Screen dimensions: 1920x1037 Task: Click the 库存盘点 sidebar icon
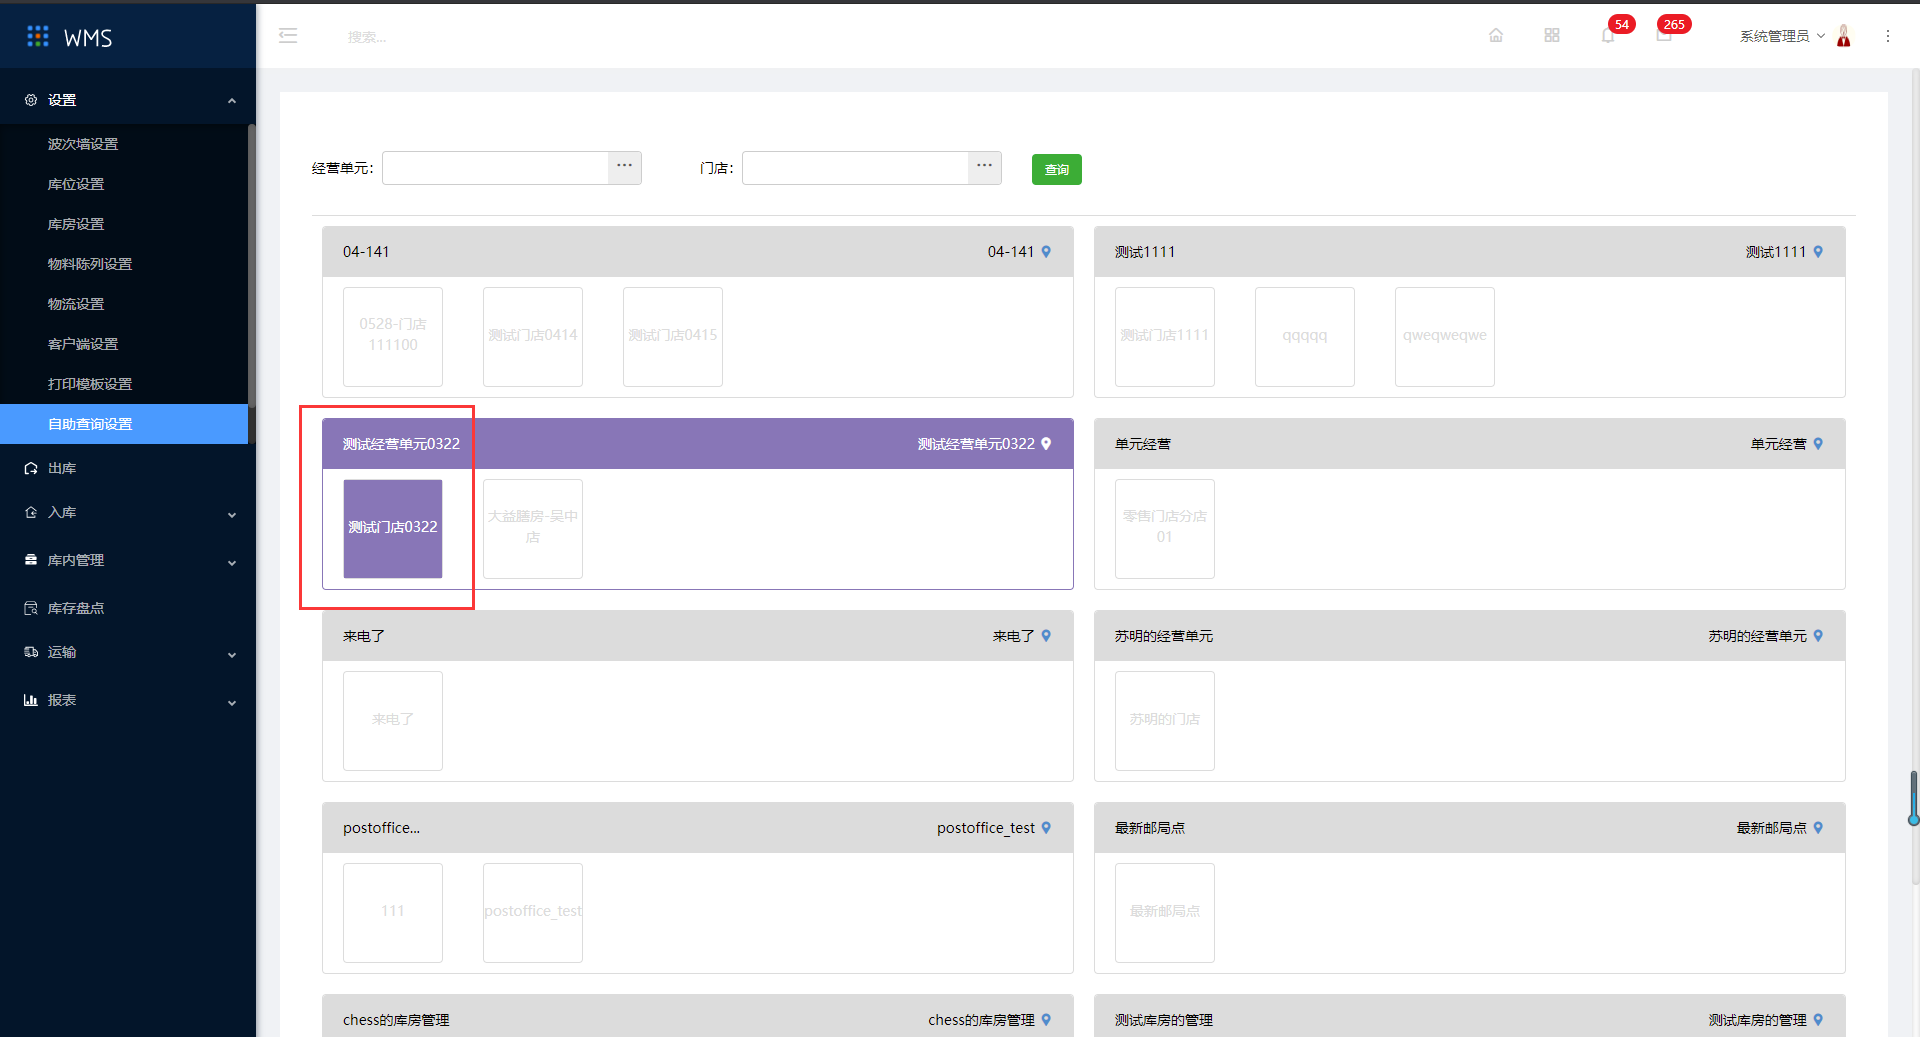click(x=31, y=608)
